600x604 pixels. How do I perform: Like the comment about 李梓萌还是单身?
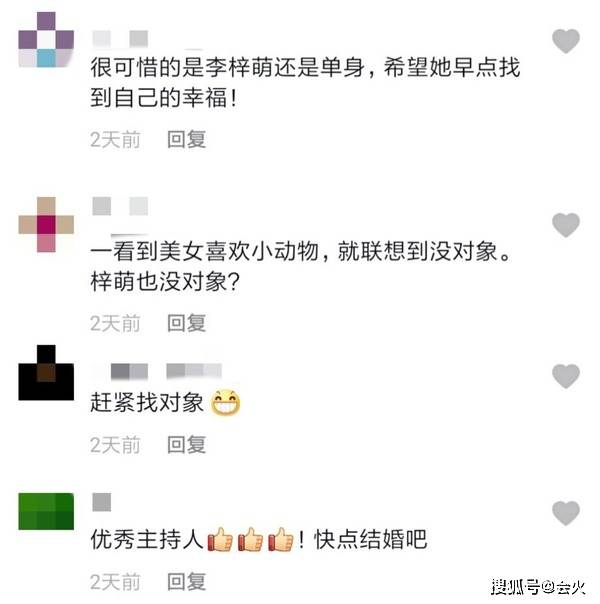click(566, 41)
